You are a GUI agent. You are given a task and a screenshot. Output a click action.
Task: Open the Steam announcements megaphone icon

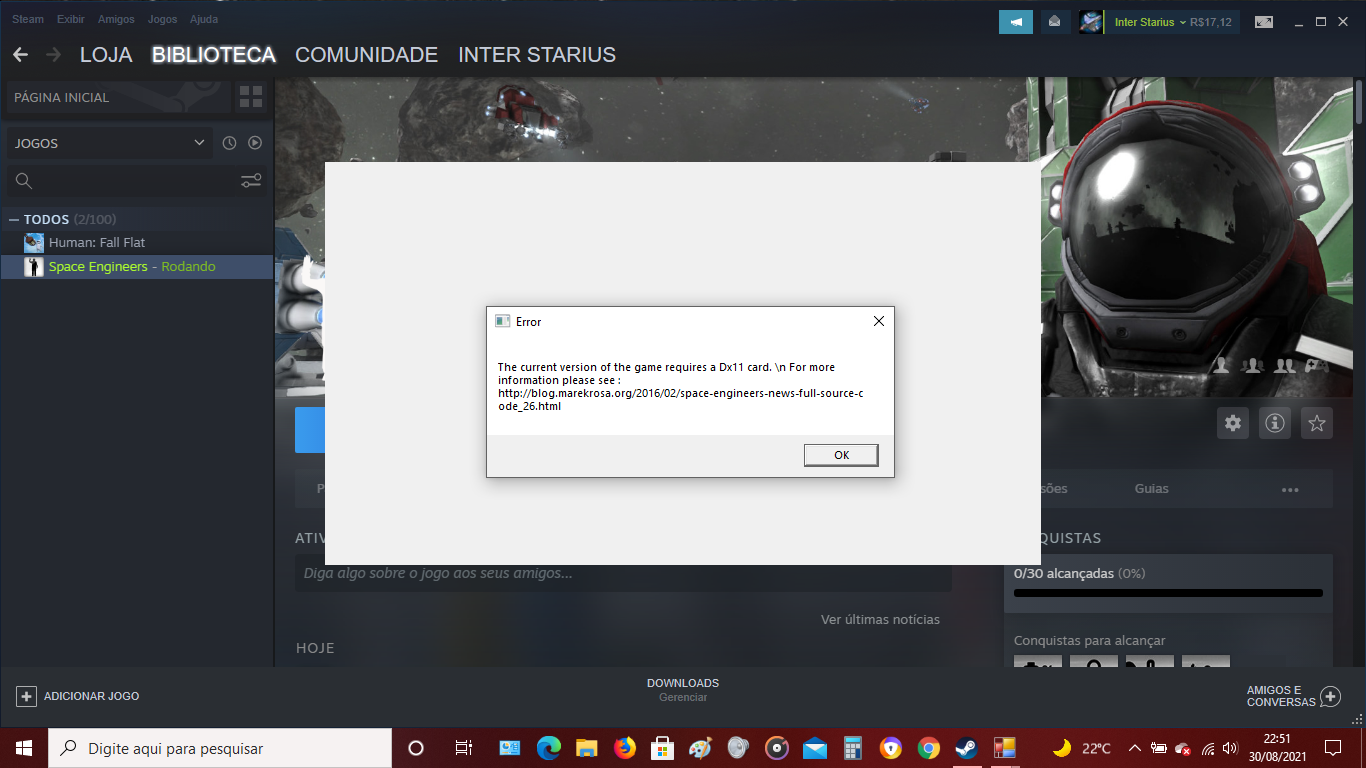click(x=1016, y=22)
